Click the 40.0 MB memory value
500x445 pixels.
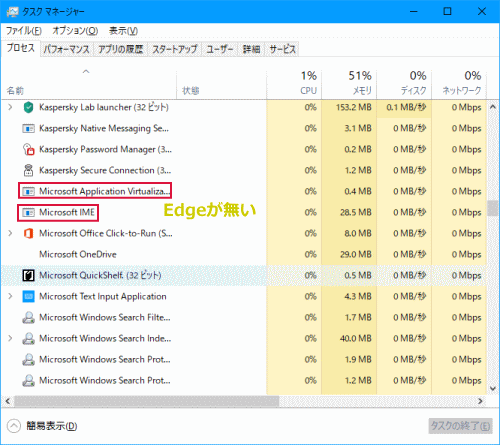[356, 338]
